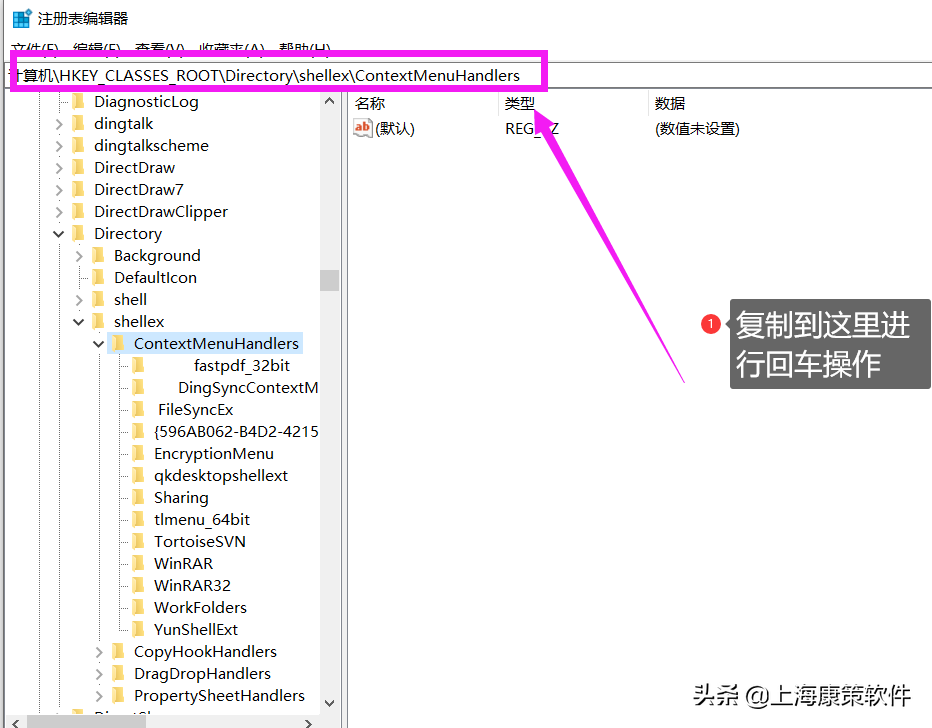932x728 pixels.
Task: Click the tree pane scroll up arrow
Action: tap(329, 101)
